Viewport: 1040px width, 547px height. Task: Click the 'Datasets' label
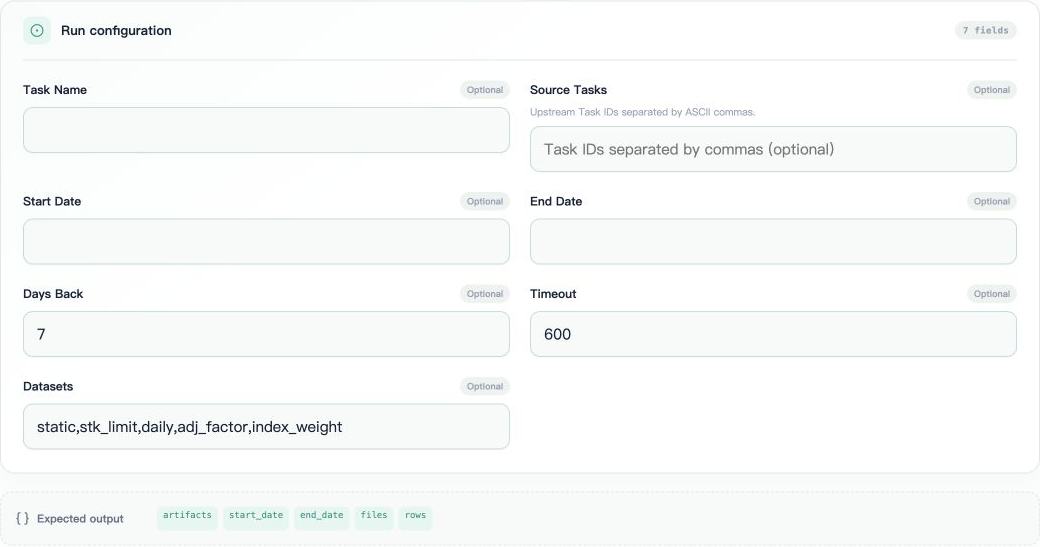click(48, 386)
